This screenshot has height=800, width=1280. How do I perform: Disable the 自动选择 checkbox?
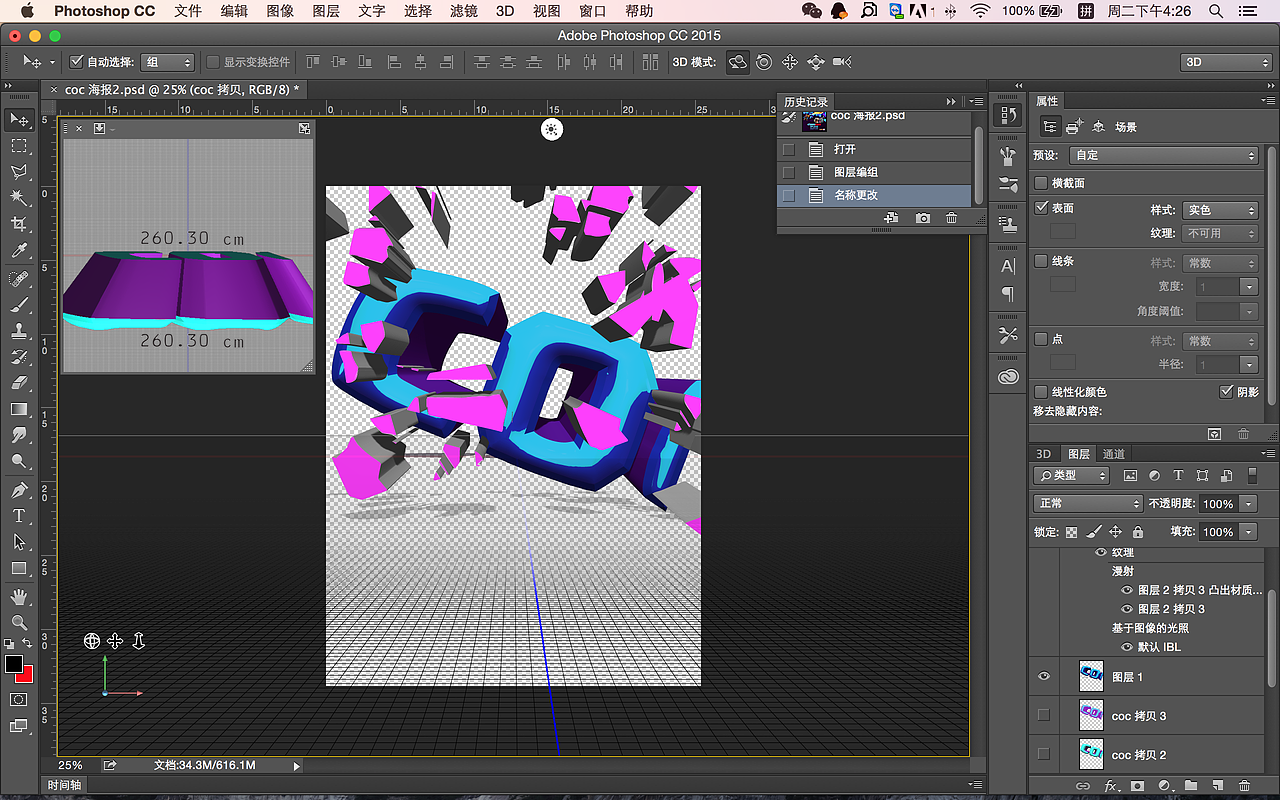click(x=76, y=62)
